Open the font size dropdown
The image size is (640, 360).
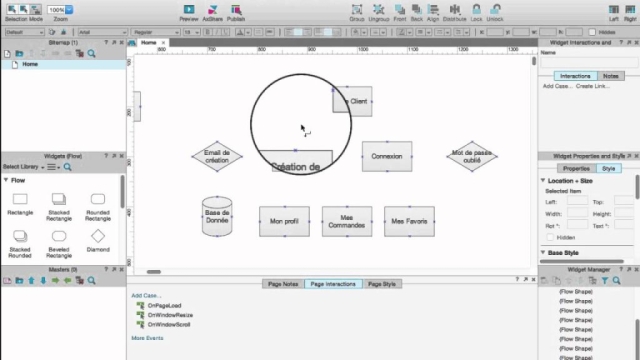(x=191, y=32)
